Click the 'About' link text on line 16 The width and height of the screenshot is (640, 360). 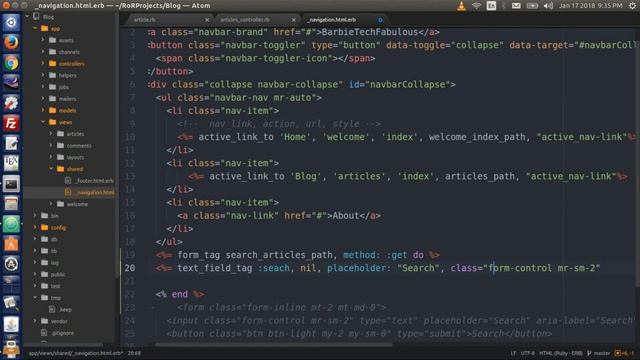[x=346, y=216]
